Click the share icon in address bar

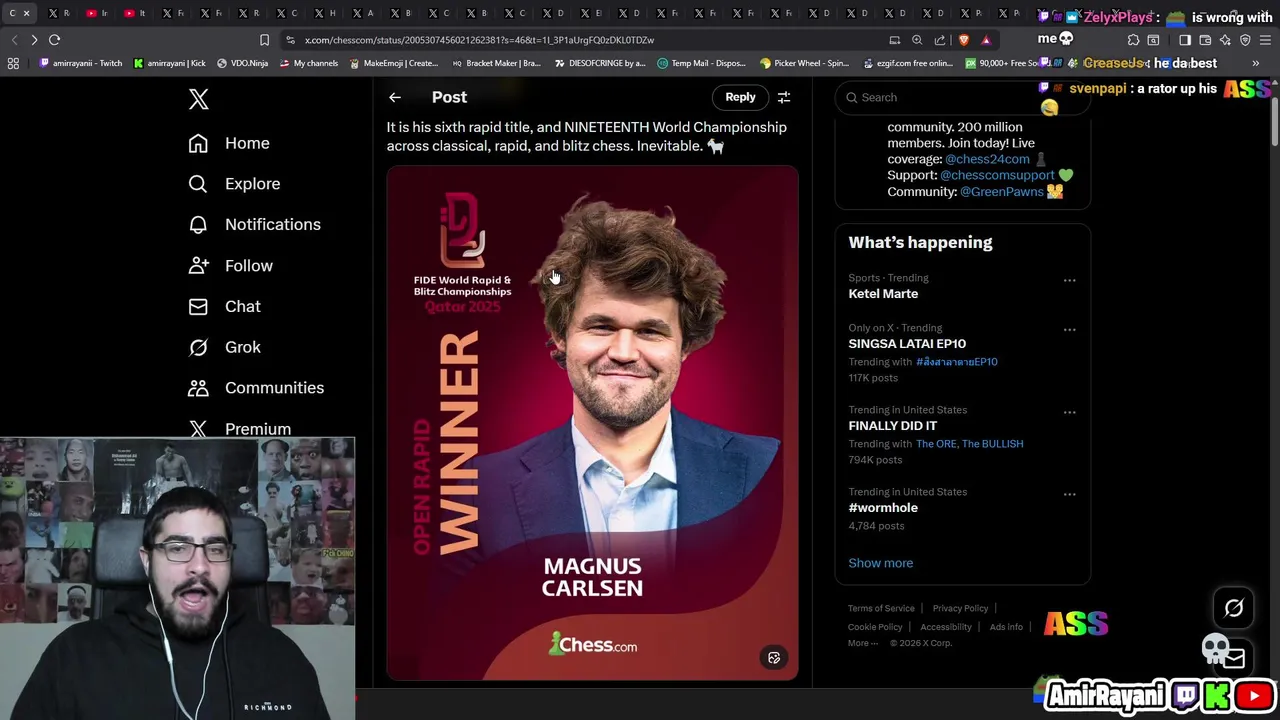[x=940, y=40]
